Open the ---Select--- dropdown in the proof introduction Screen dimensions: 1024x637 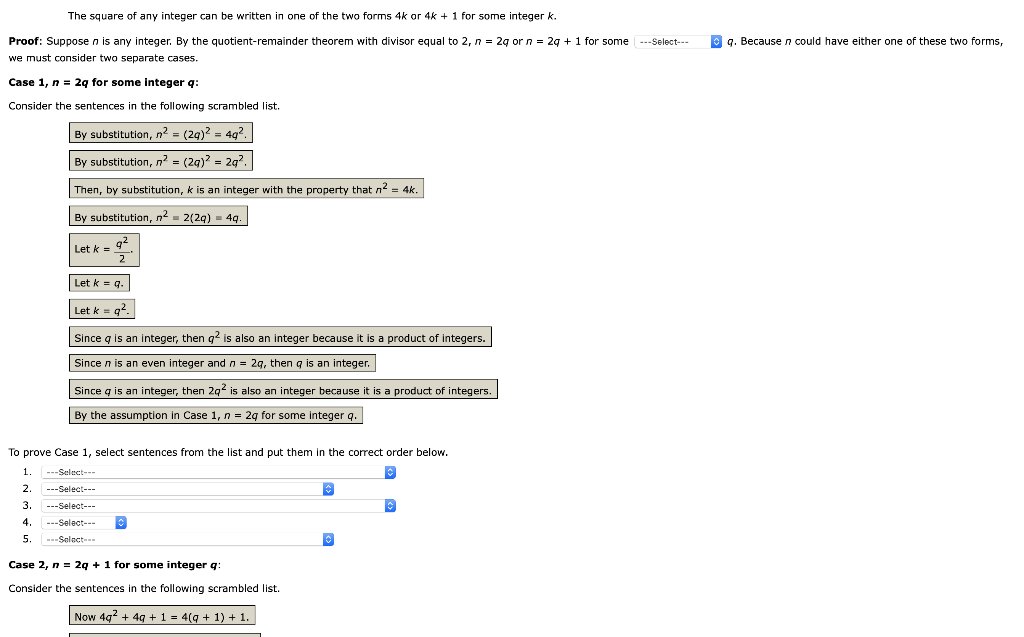pyautogui.click(x=672, y=41)
